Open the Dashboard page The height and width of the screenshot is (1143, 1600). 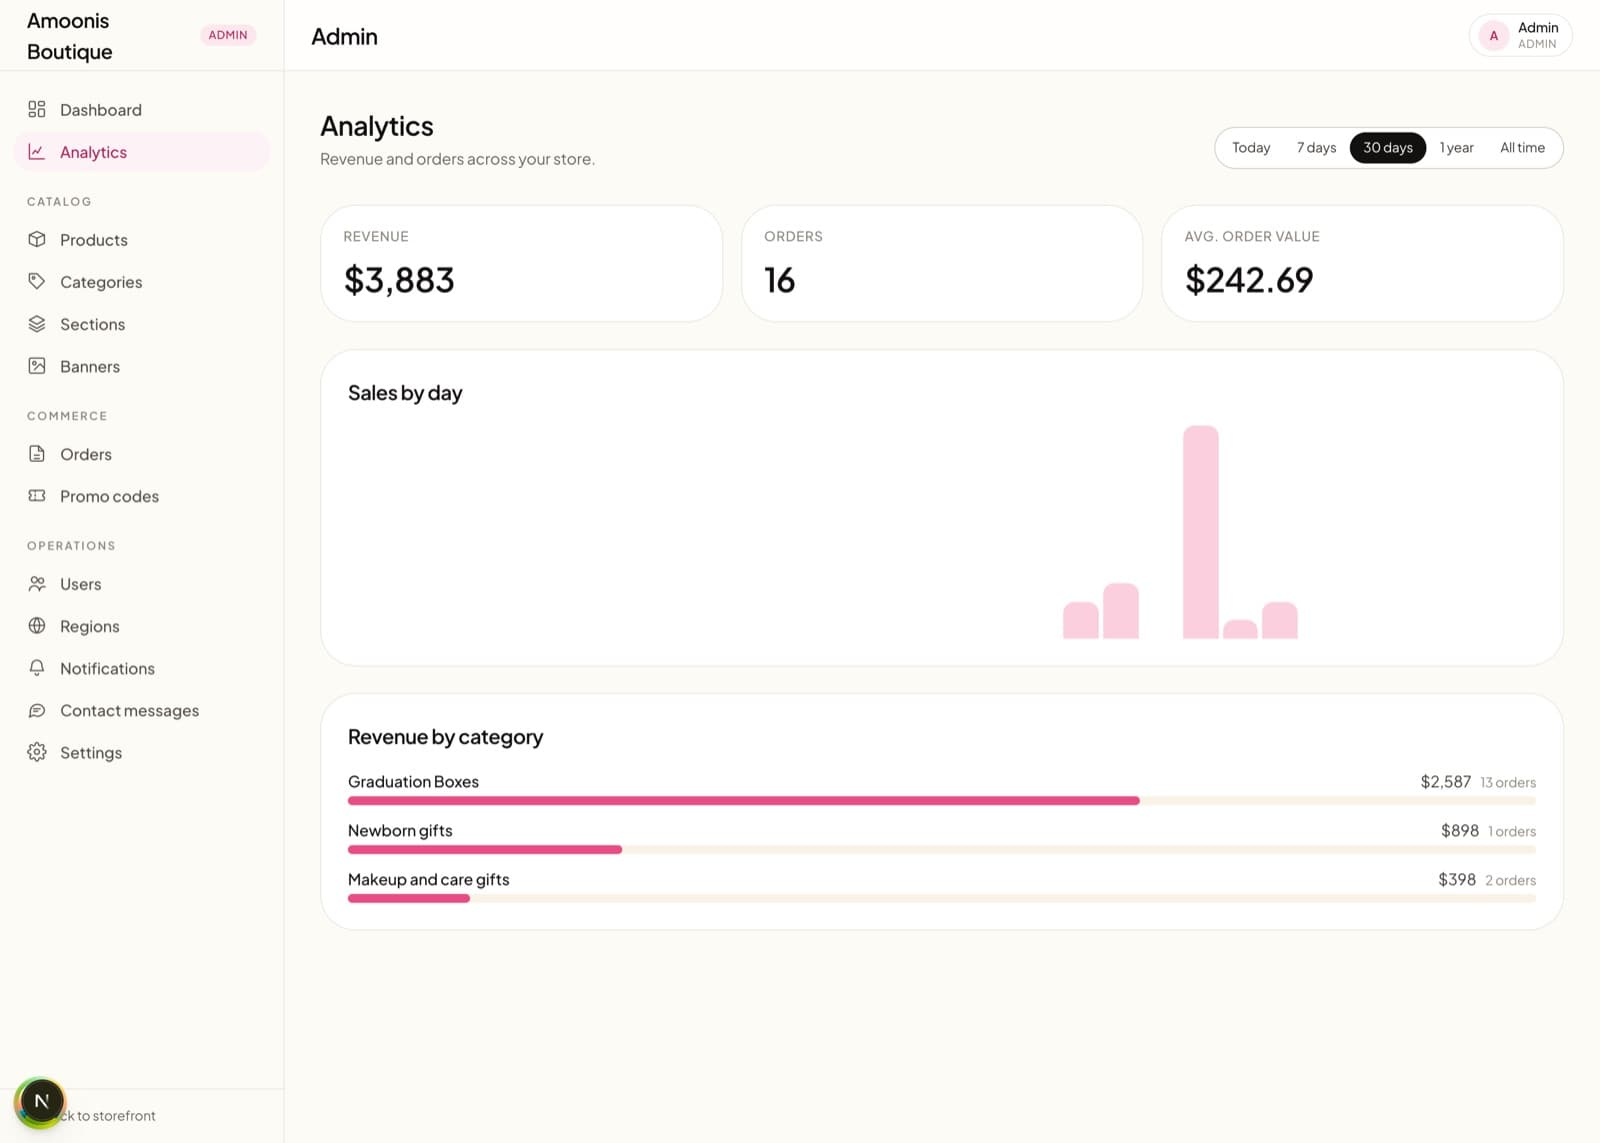point(142,110)
